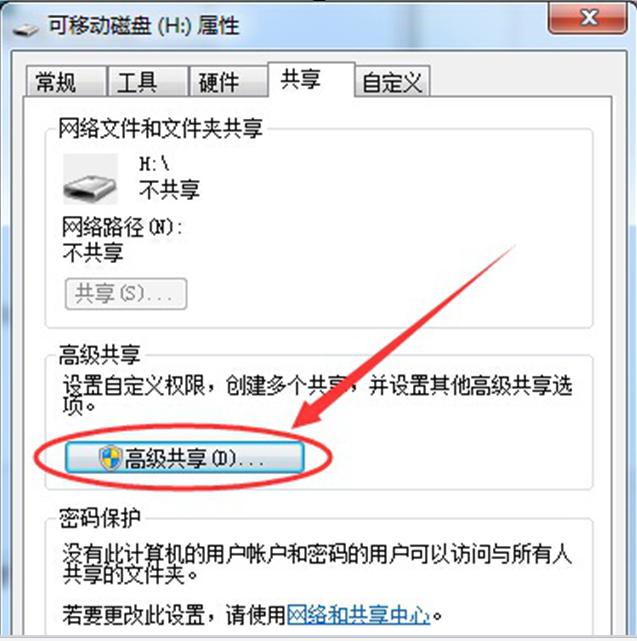Click the UAC shield icon on 高级共享 button
Image resolution: width=637 pixels, height=641 pixels.
coord(111,458)
